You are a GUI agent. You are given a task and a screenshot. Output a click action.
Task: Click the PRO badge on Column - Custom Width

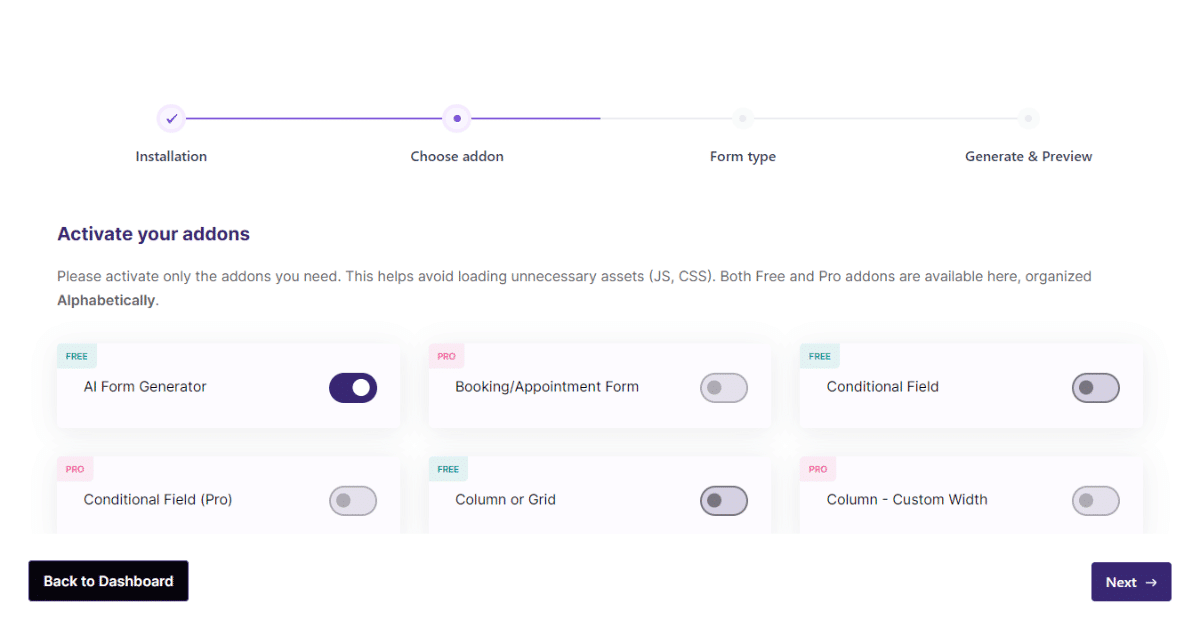point(818,468)
